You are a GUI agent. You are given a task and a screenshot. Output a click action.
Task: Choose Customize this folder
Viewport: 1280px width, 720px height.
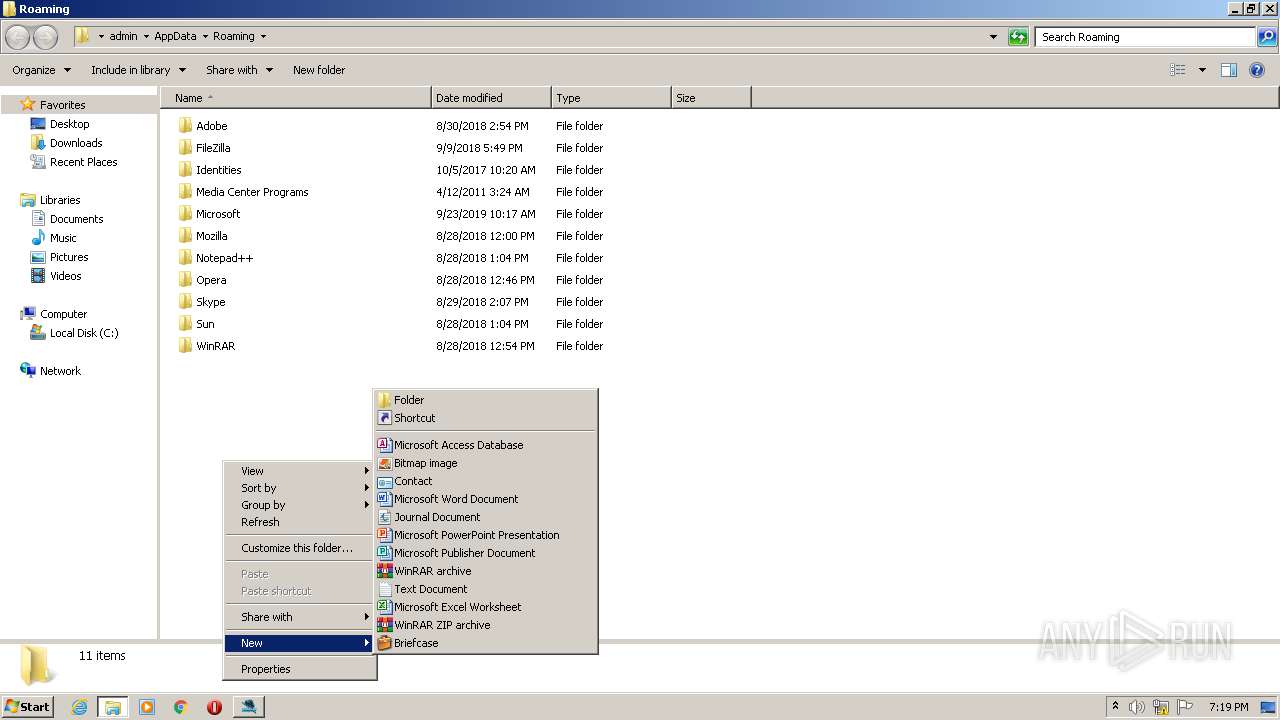point(299,548)
